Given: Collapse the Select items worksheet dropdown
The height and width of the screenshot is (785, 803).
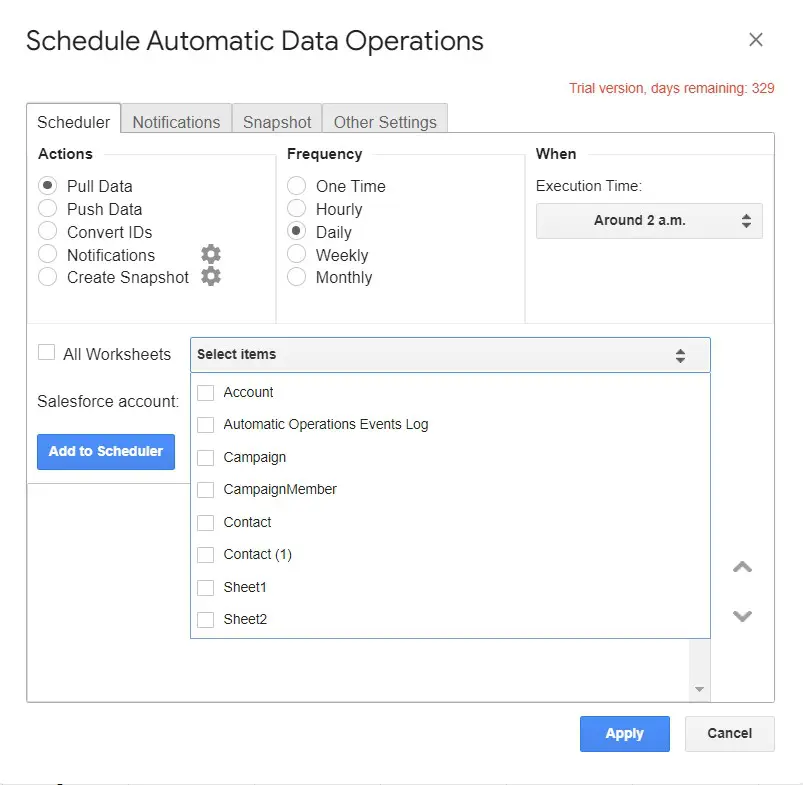Looking at the screenshot, I should pyautogui.click(x=450, y=355).
